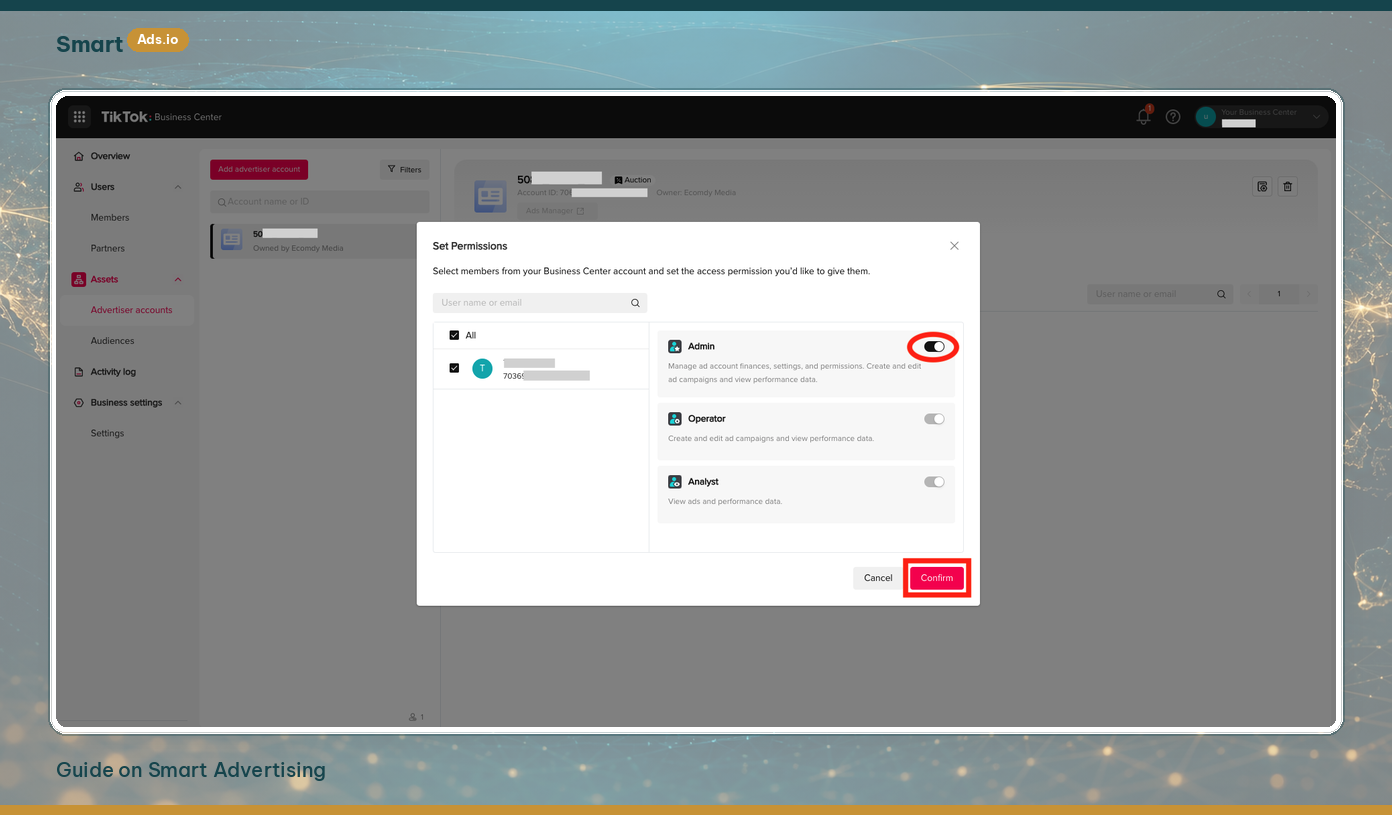Click the assign permissions icon beside trash
Screen dimensions: 1392x815
1262,186
